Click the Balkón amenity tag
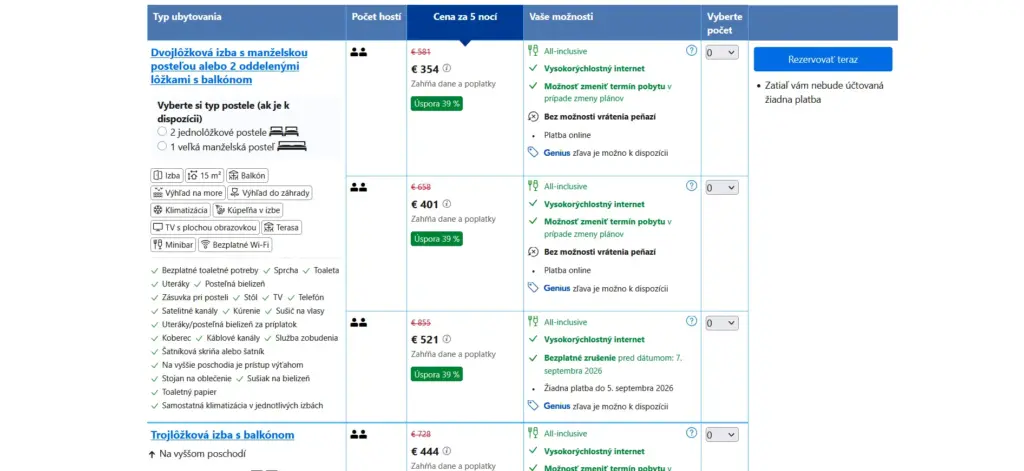1024x471 pixels. (x=248, y=176)
